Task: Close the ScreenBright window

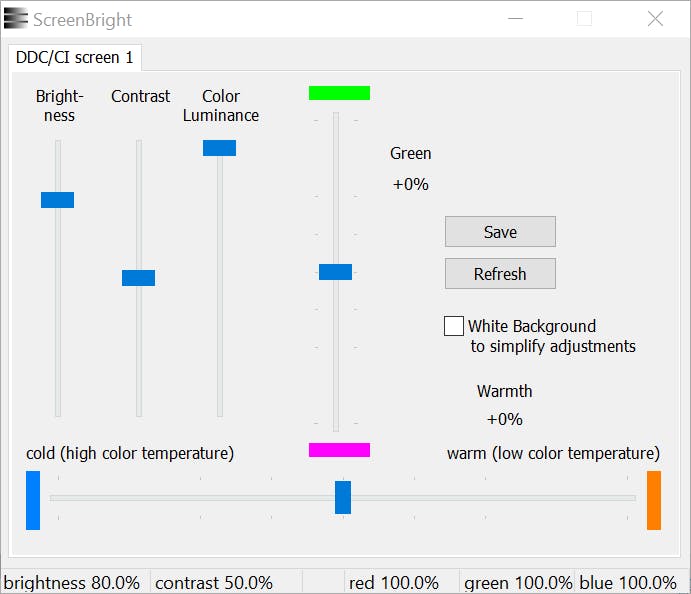Action: (655, 19)
